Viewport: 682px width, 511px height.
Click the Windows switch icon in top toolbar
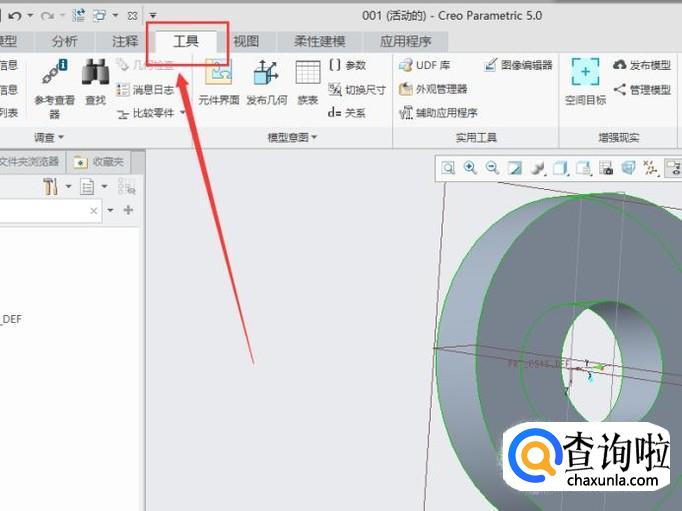pos(100,16)
